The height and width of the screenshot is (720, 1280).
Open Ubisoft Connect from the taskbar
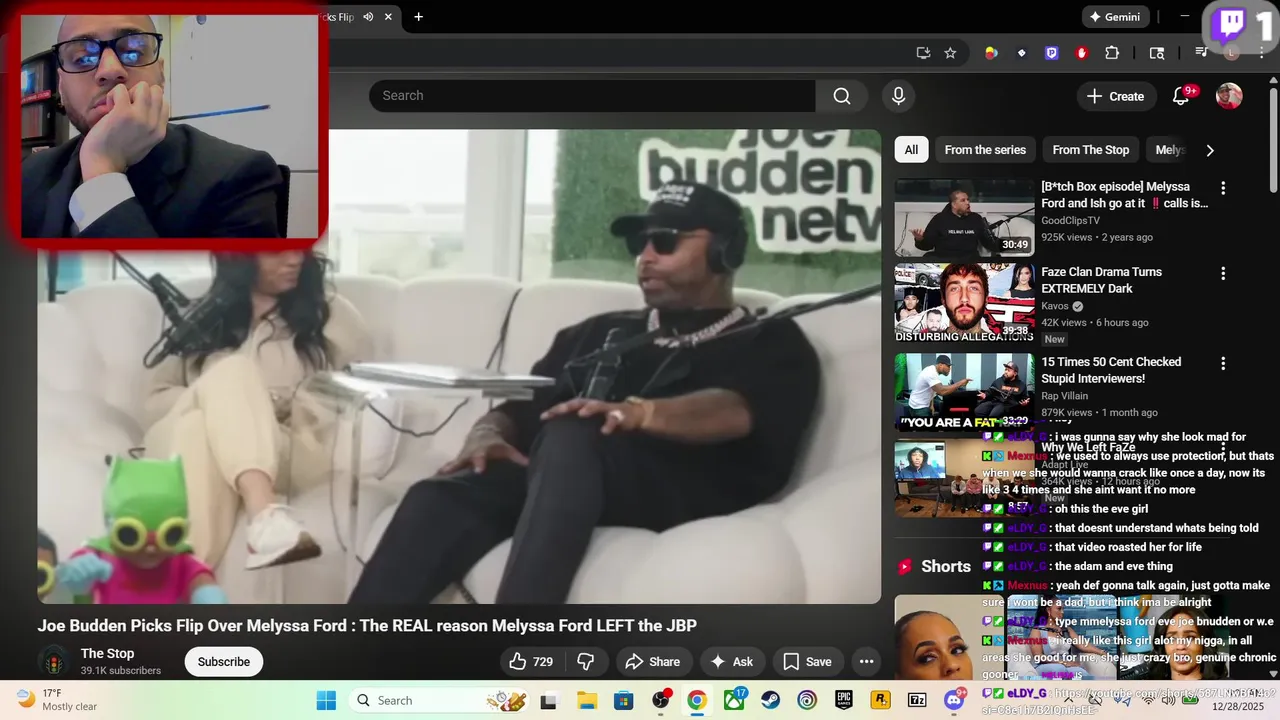click(x=807, y=700)
